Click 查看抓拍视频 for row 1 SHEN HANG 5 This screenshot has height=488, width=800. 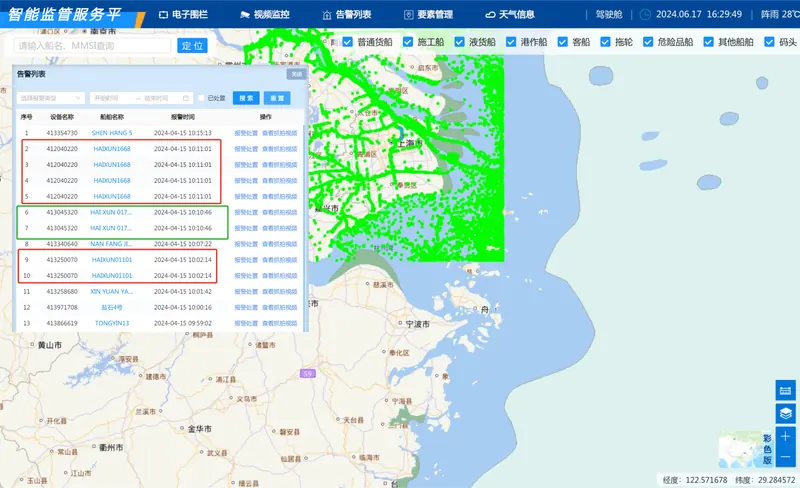tap(280, 133)
